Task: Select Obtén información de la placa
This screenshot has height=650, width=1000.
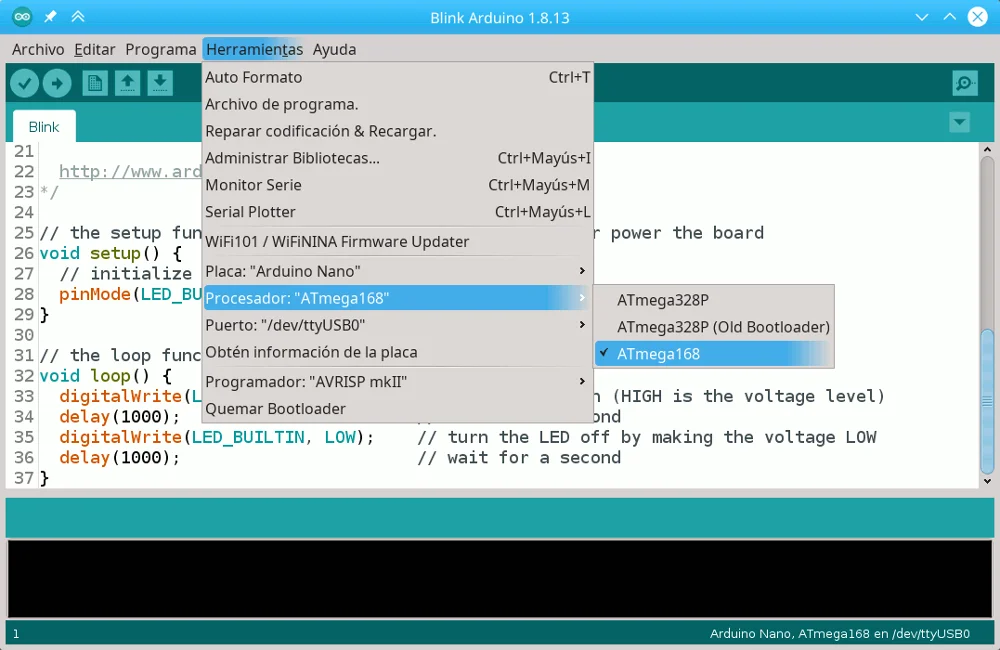Action: pyautogui.click(x=398, y=352)
